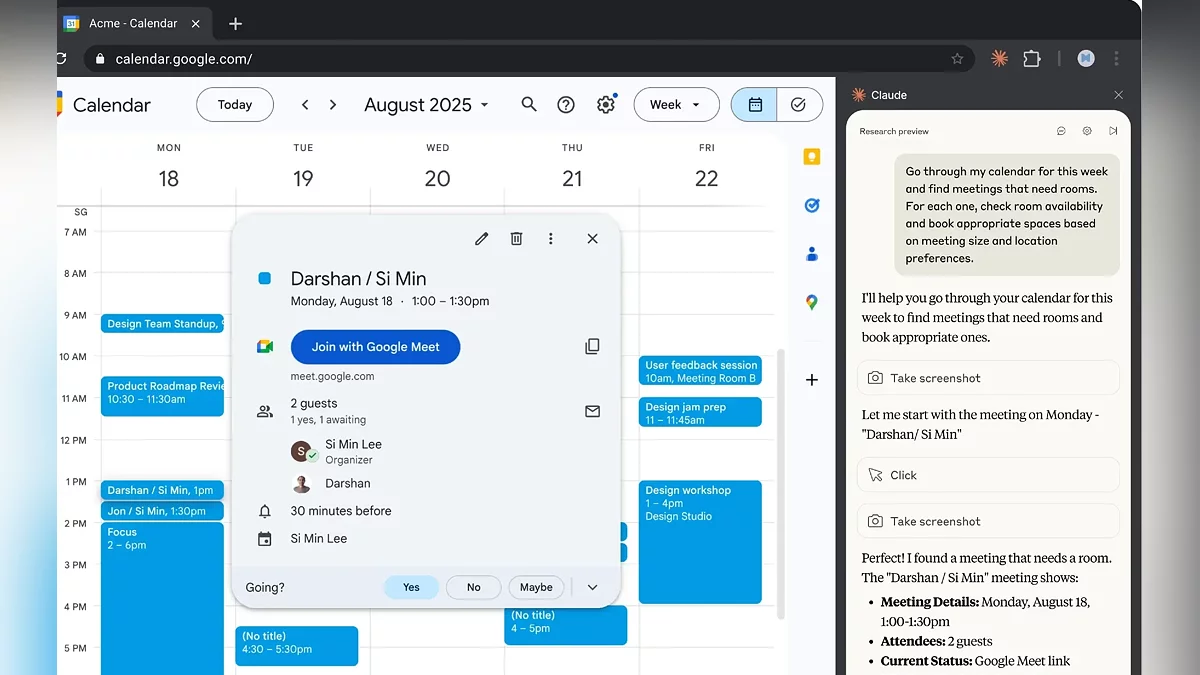The image size is (1200, 675).
Task: Open Calendar settings gear
Action: [x=606, y=105]
